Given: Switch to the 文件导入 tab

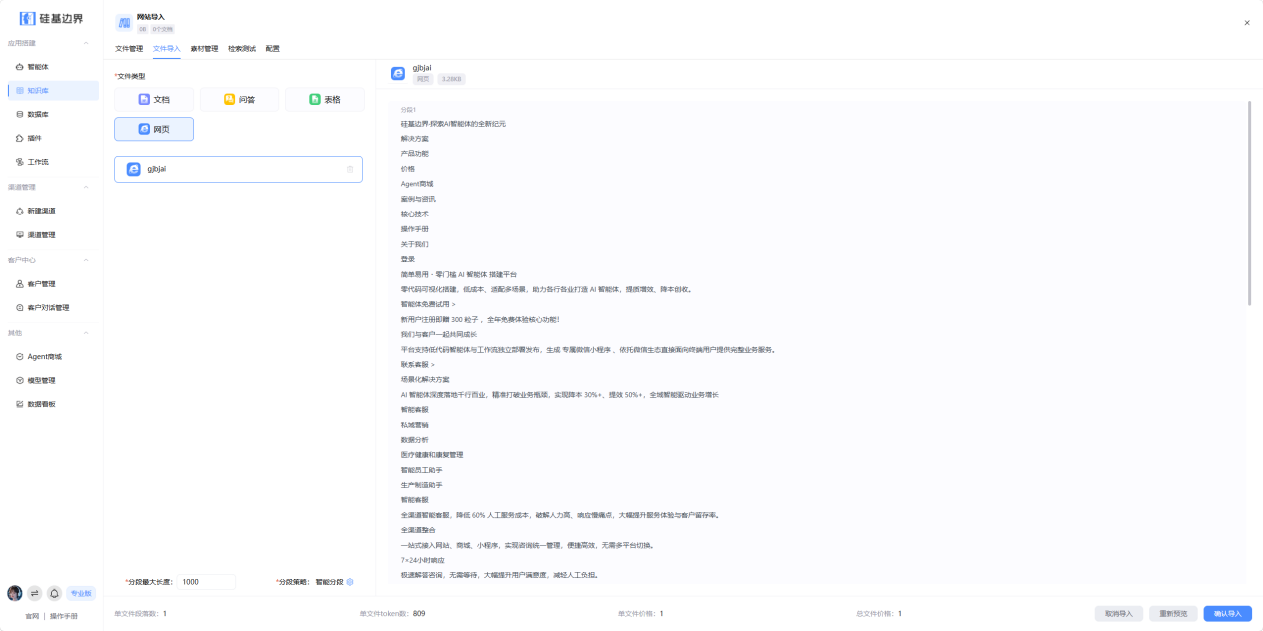Looking at the screenshot, I should 167,49.
